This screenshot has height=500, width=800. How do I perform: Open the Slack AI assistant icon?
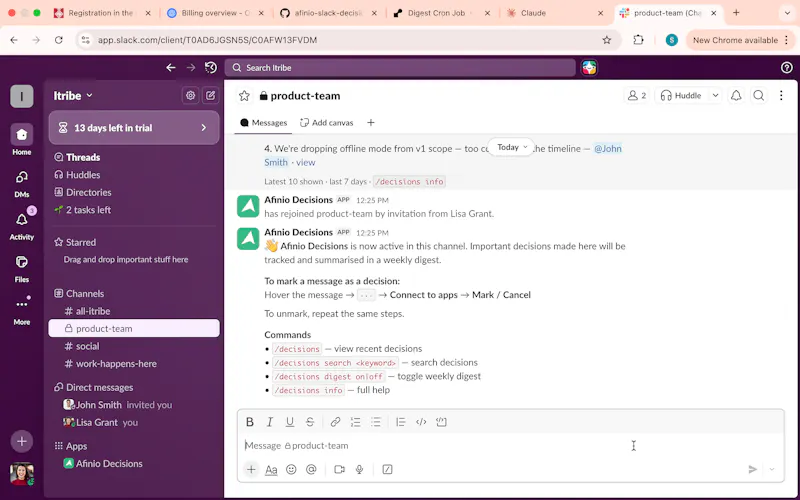point(589,67)
